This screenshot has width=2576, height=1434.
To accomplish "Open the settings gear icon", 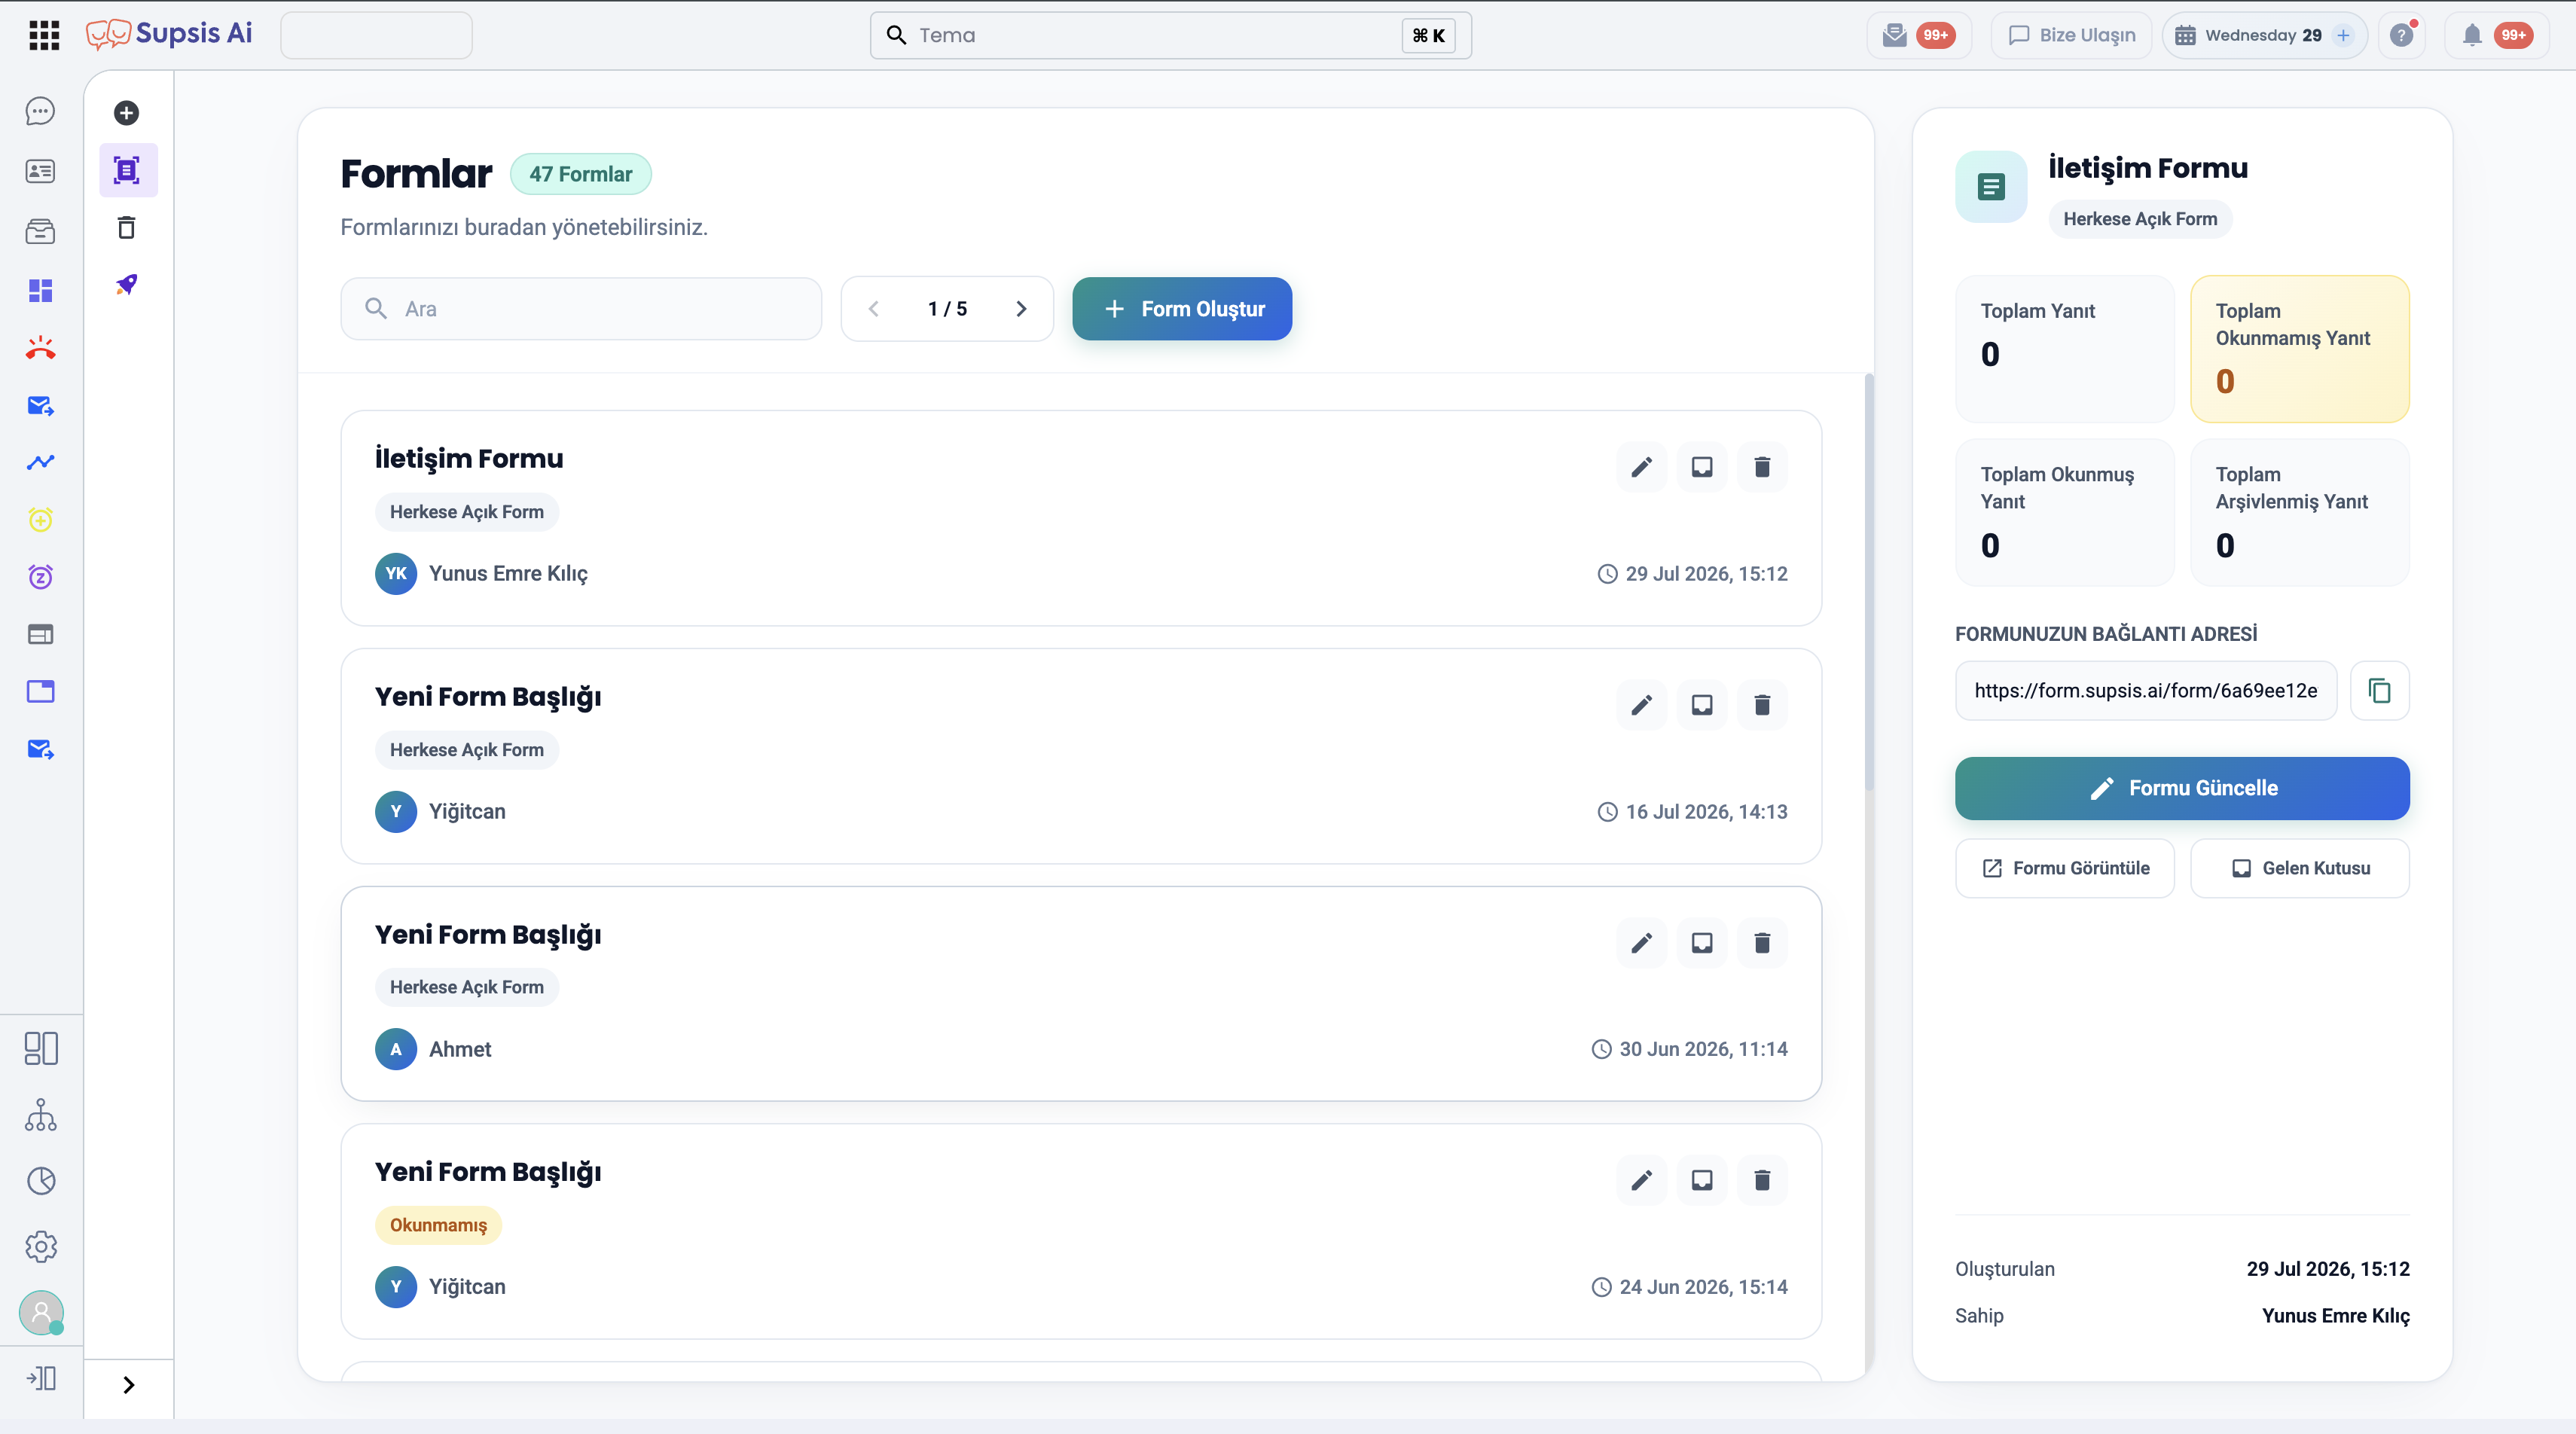I will pyautogui.click(x=40, y=1247).
